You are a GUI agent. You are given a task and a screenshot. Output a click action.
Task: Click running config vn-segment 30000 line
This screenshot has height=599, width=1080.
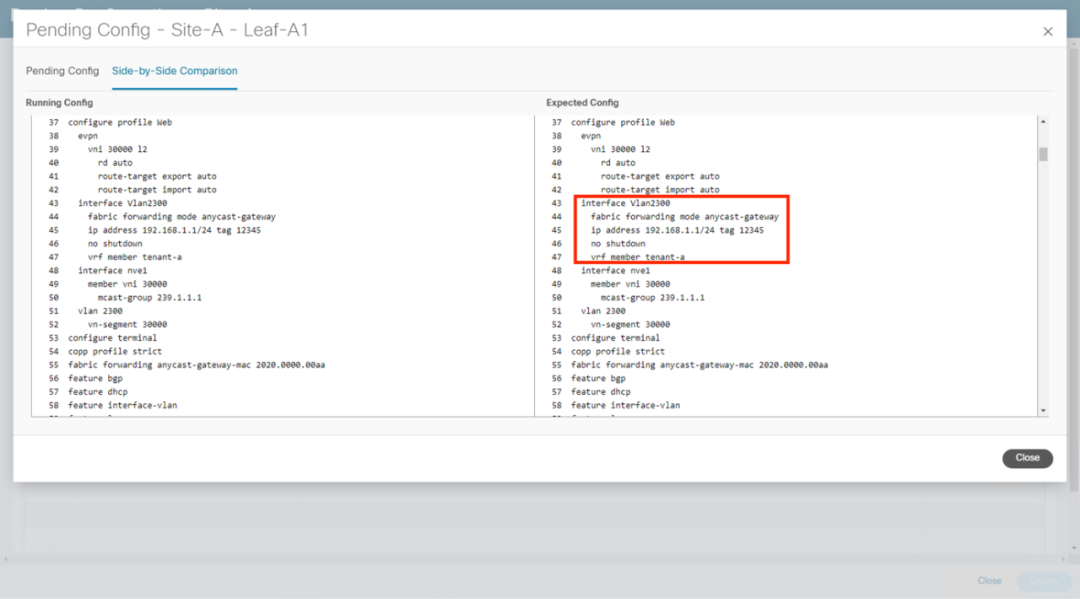pyautogui.click(x=127, y=325)
